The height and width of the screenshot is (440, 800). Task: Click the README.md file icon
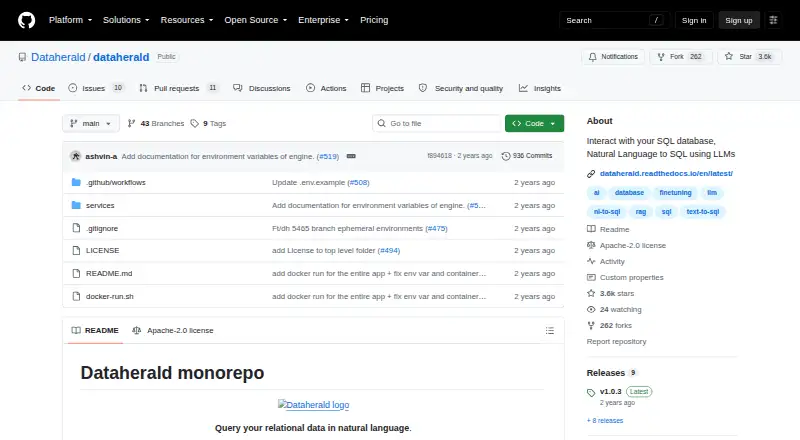76,274
